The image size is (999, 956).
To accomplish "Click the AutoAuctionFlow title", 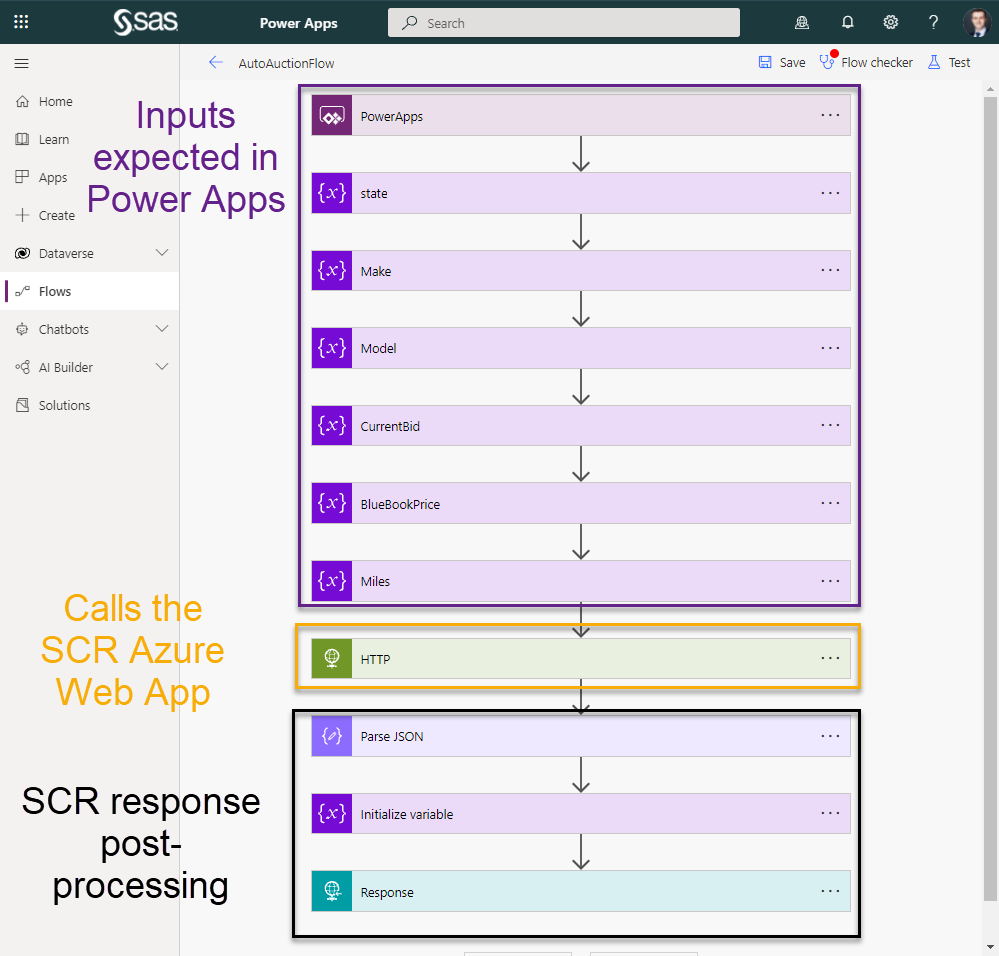I will coord(286,63).
